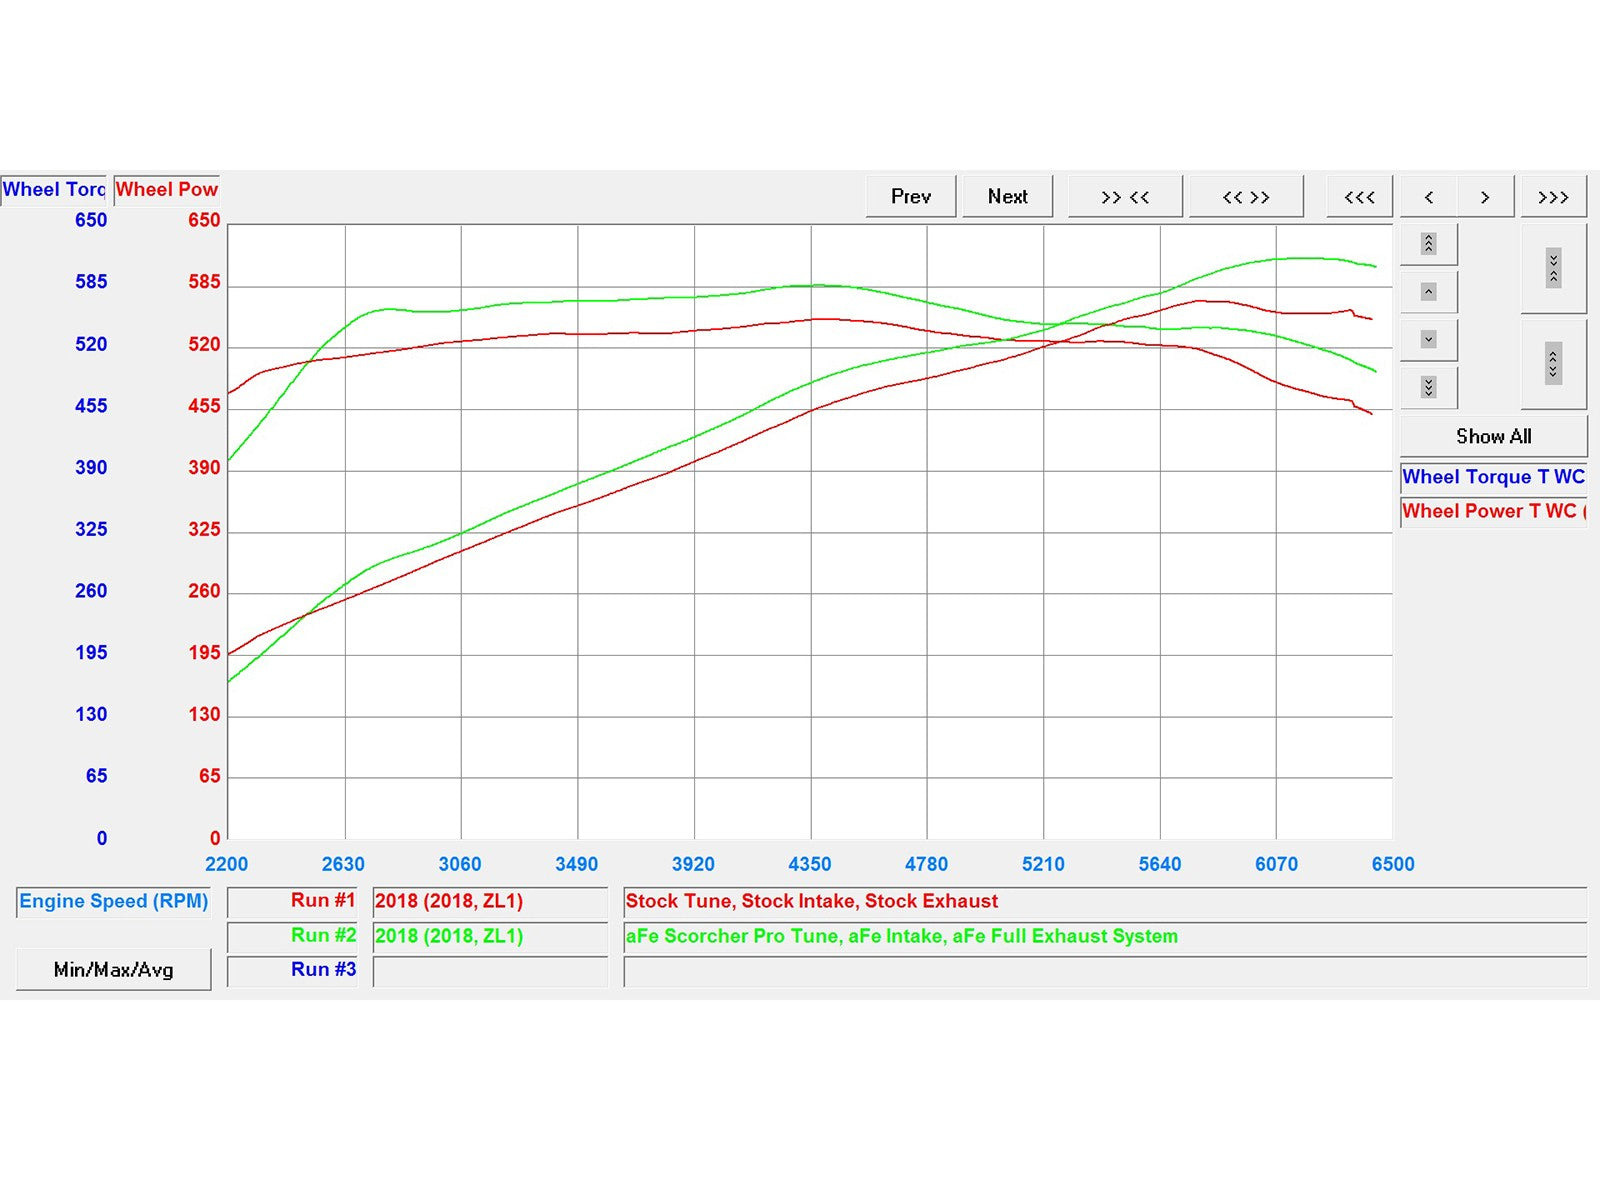Image resolution: width=1600 pixels, height=1200 pixels.
Task: Click the single down chevron button
Action: (1429, 340)
